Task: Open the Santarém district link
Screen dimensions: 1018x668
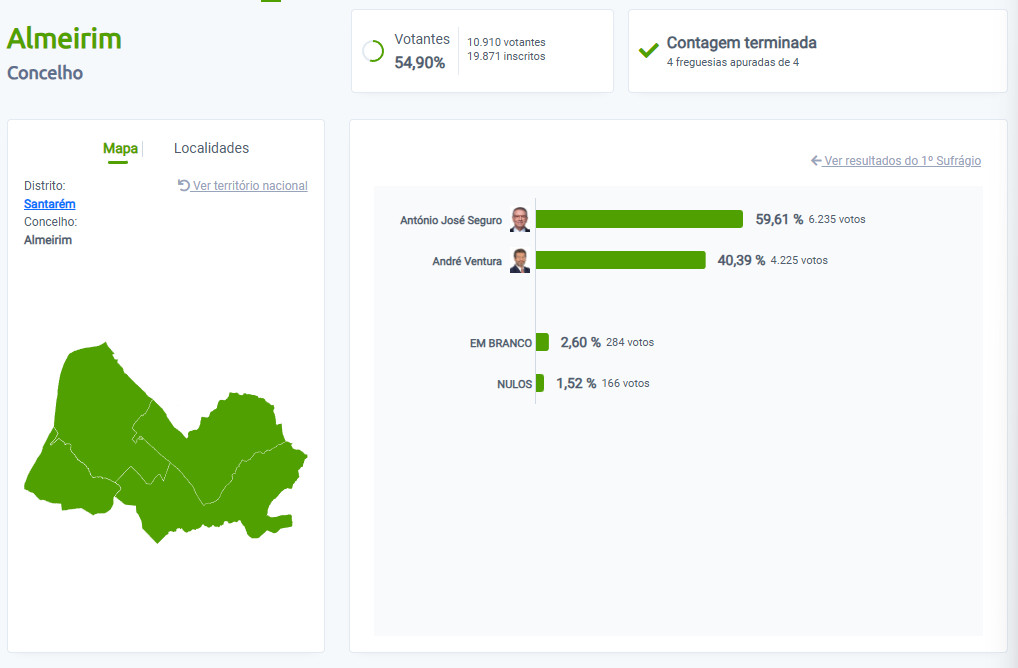Action: click(49, 204)
